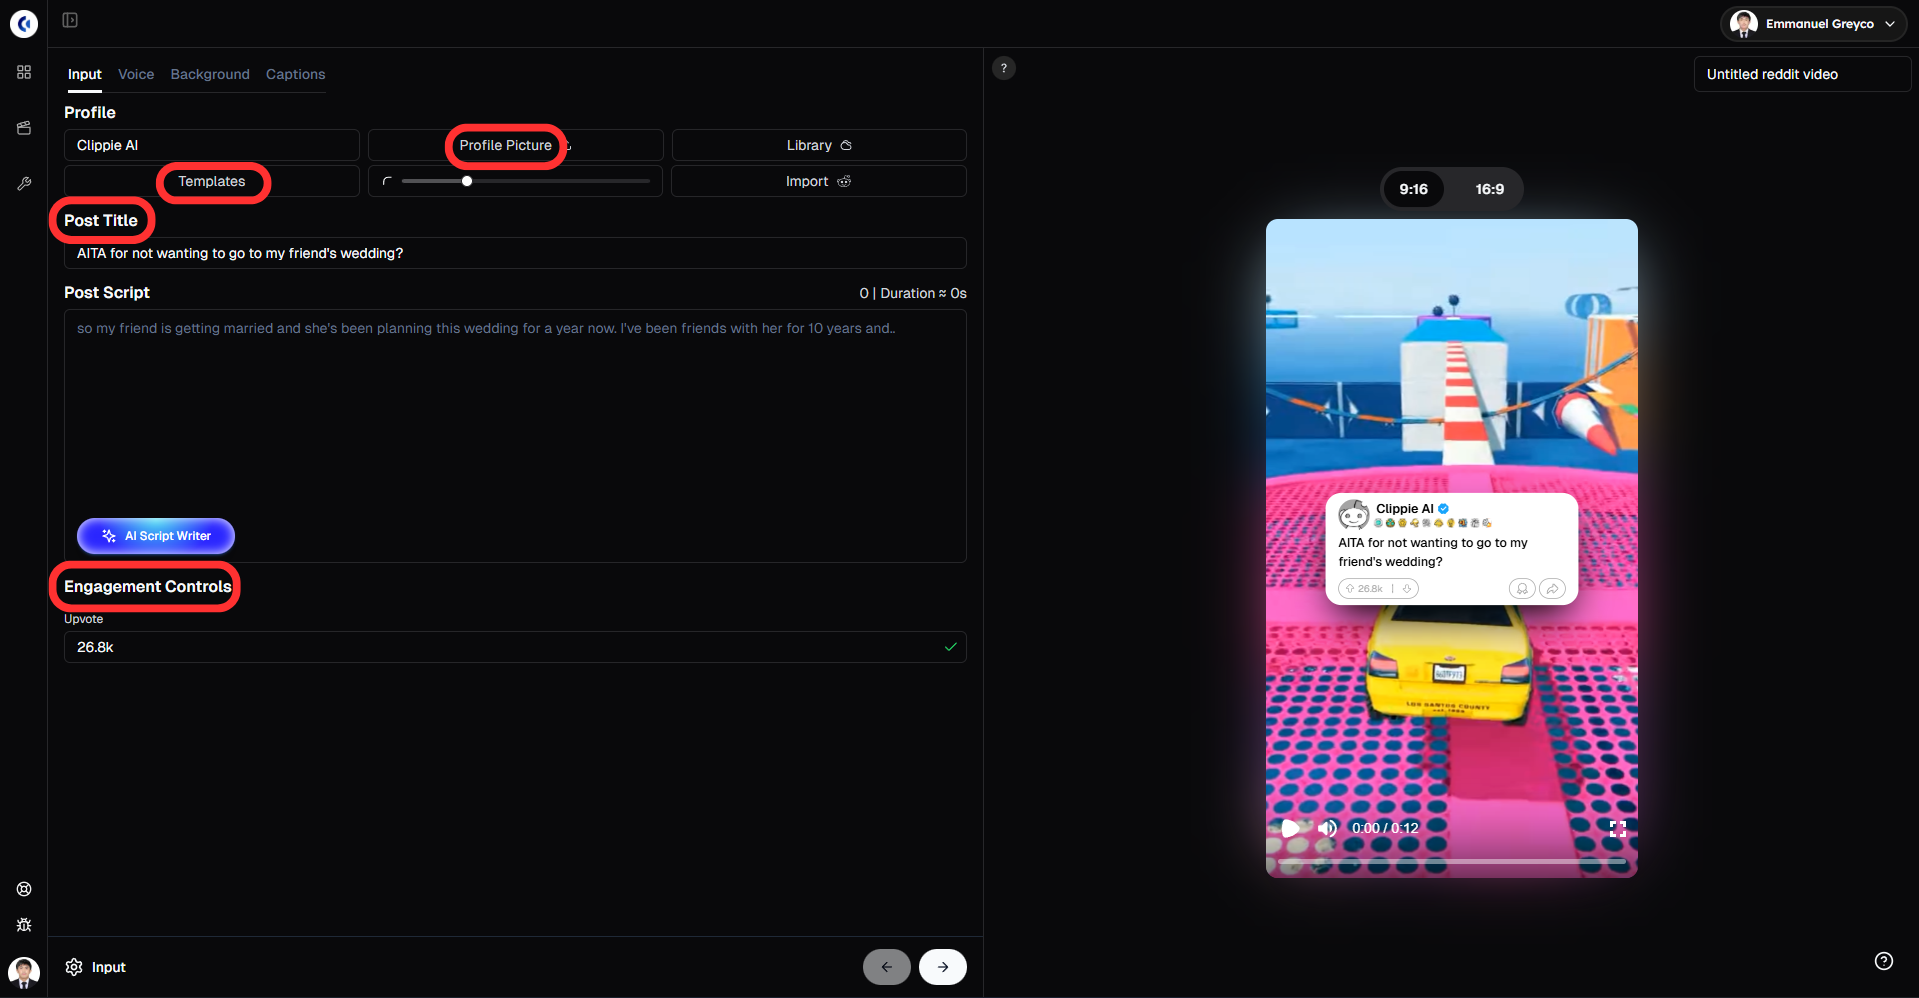Open the clapperboard videos icon in the left sidebar
This screenshot has width=1919, height=998.
point(24,128)
